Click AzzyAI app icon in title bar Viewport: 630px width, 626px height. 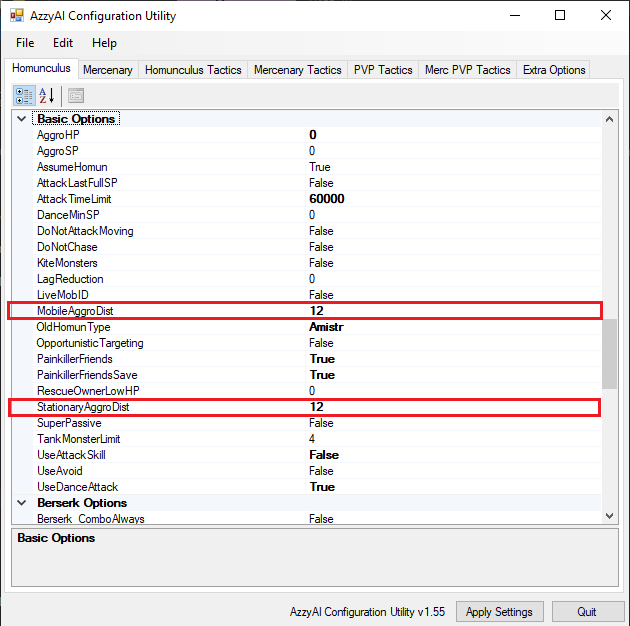pyautogui.click(x=17, y=16)
